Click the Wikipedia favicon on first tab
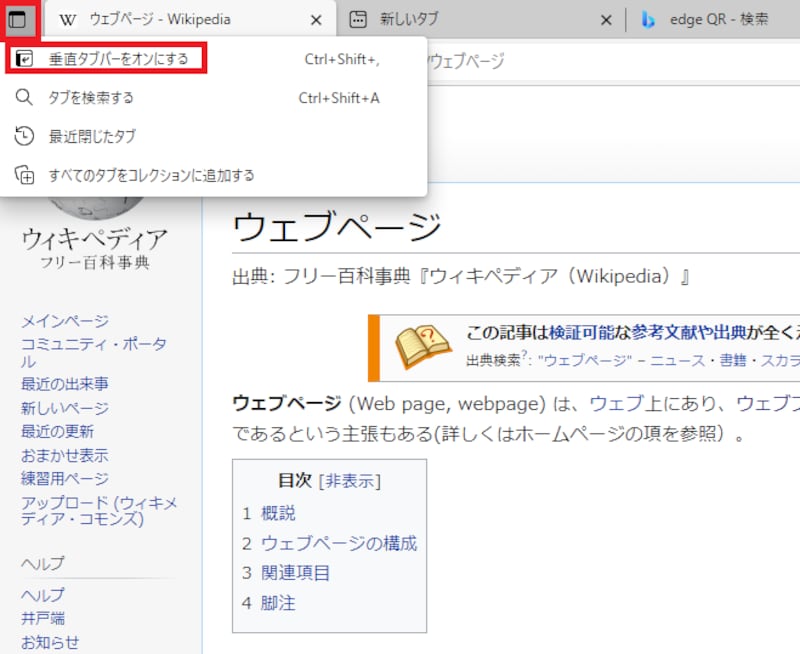The image size is (800, 654). coord(68,20)
